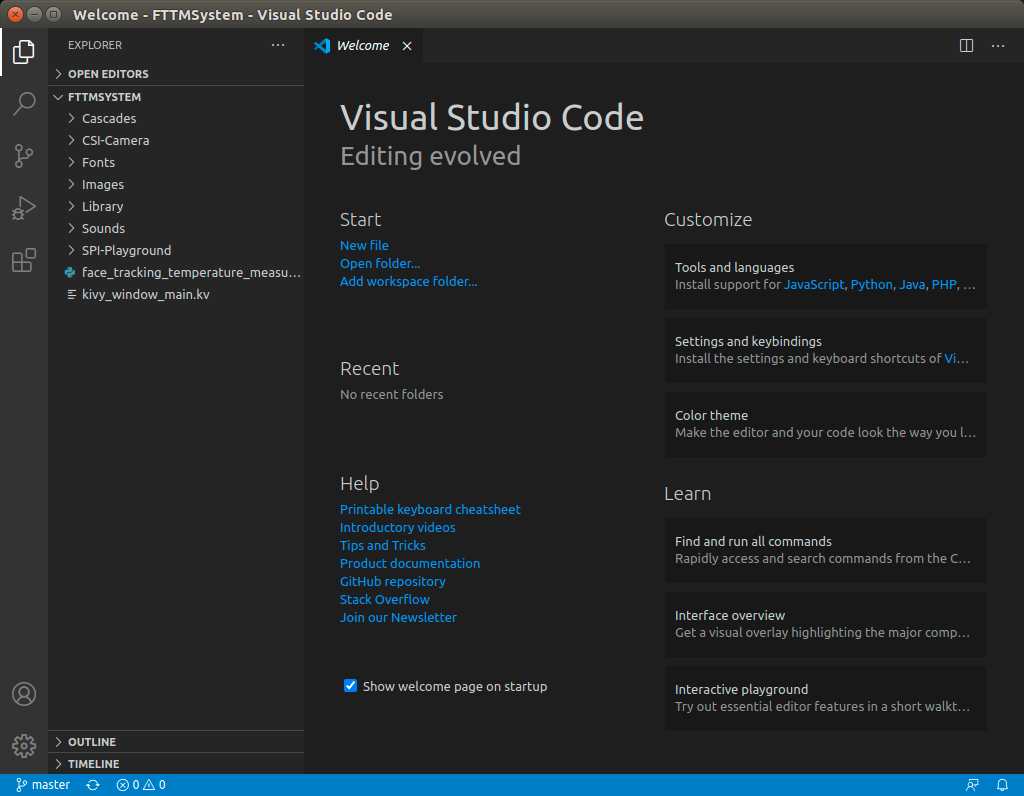
Task: Expand the Outline panel
Action: (176, 742)
